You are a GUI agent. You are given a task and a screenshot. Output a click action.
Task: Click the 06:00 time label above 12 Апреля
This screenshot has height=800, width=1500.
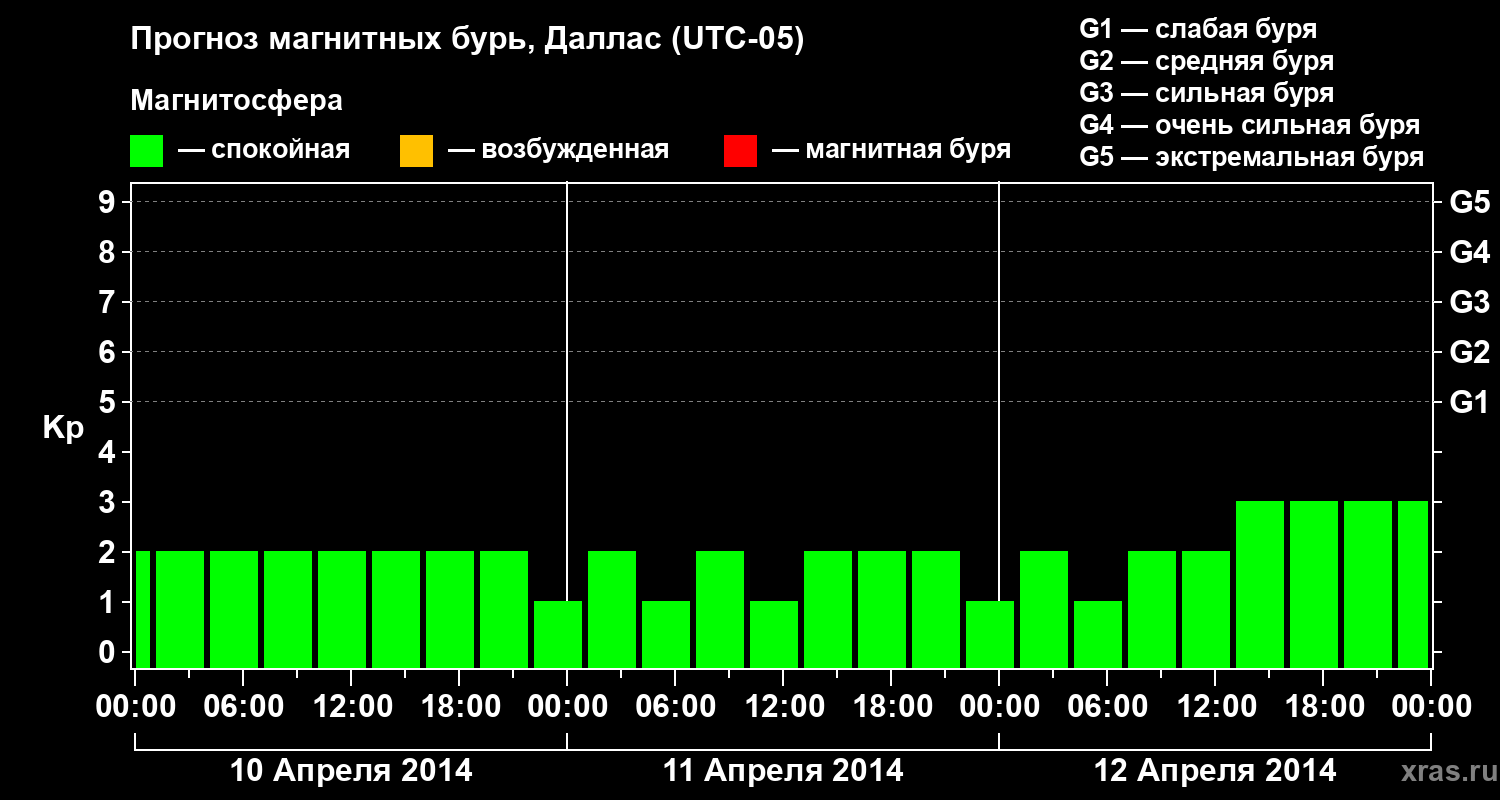point(1107,707)
